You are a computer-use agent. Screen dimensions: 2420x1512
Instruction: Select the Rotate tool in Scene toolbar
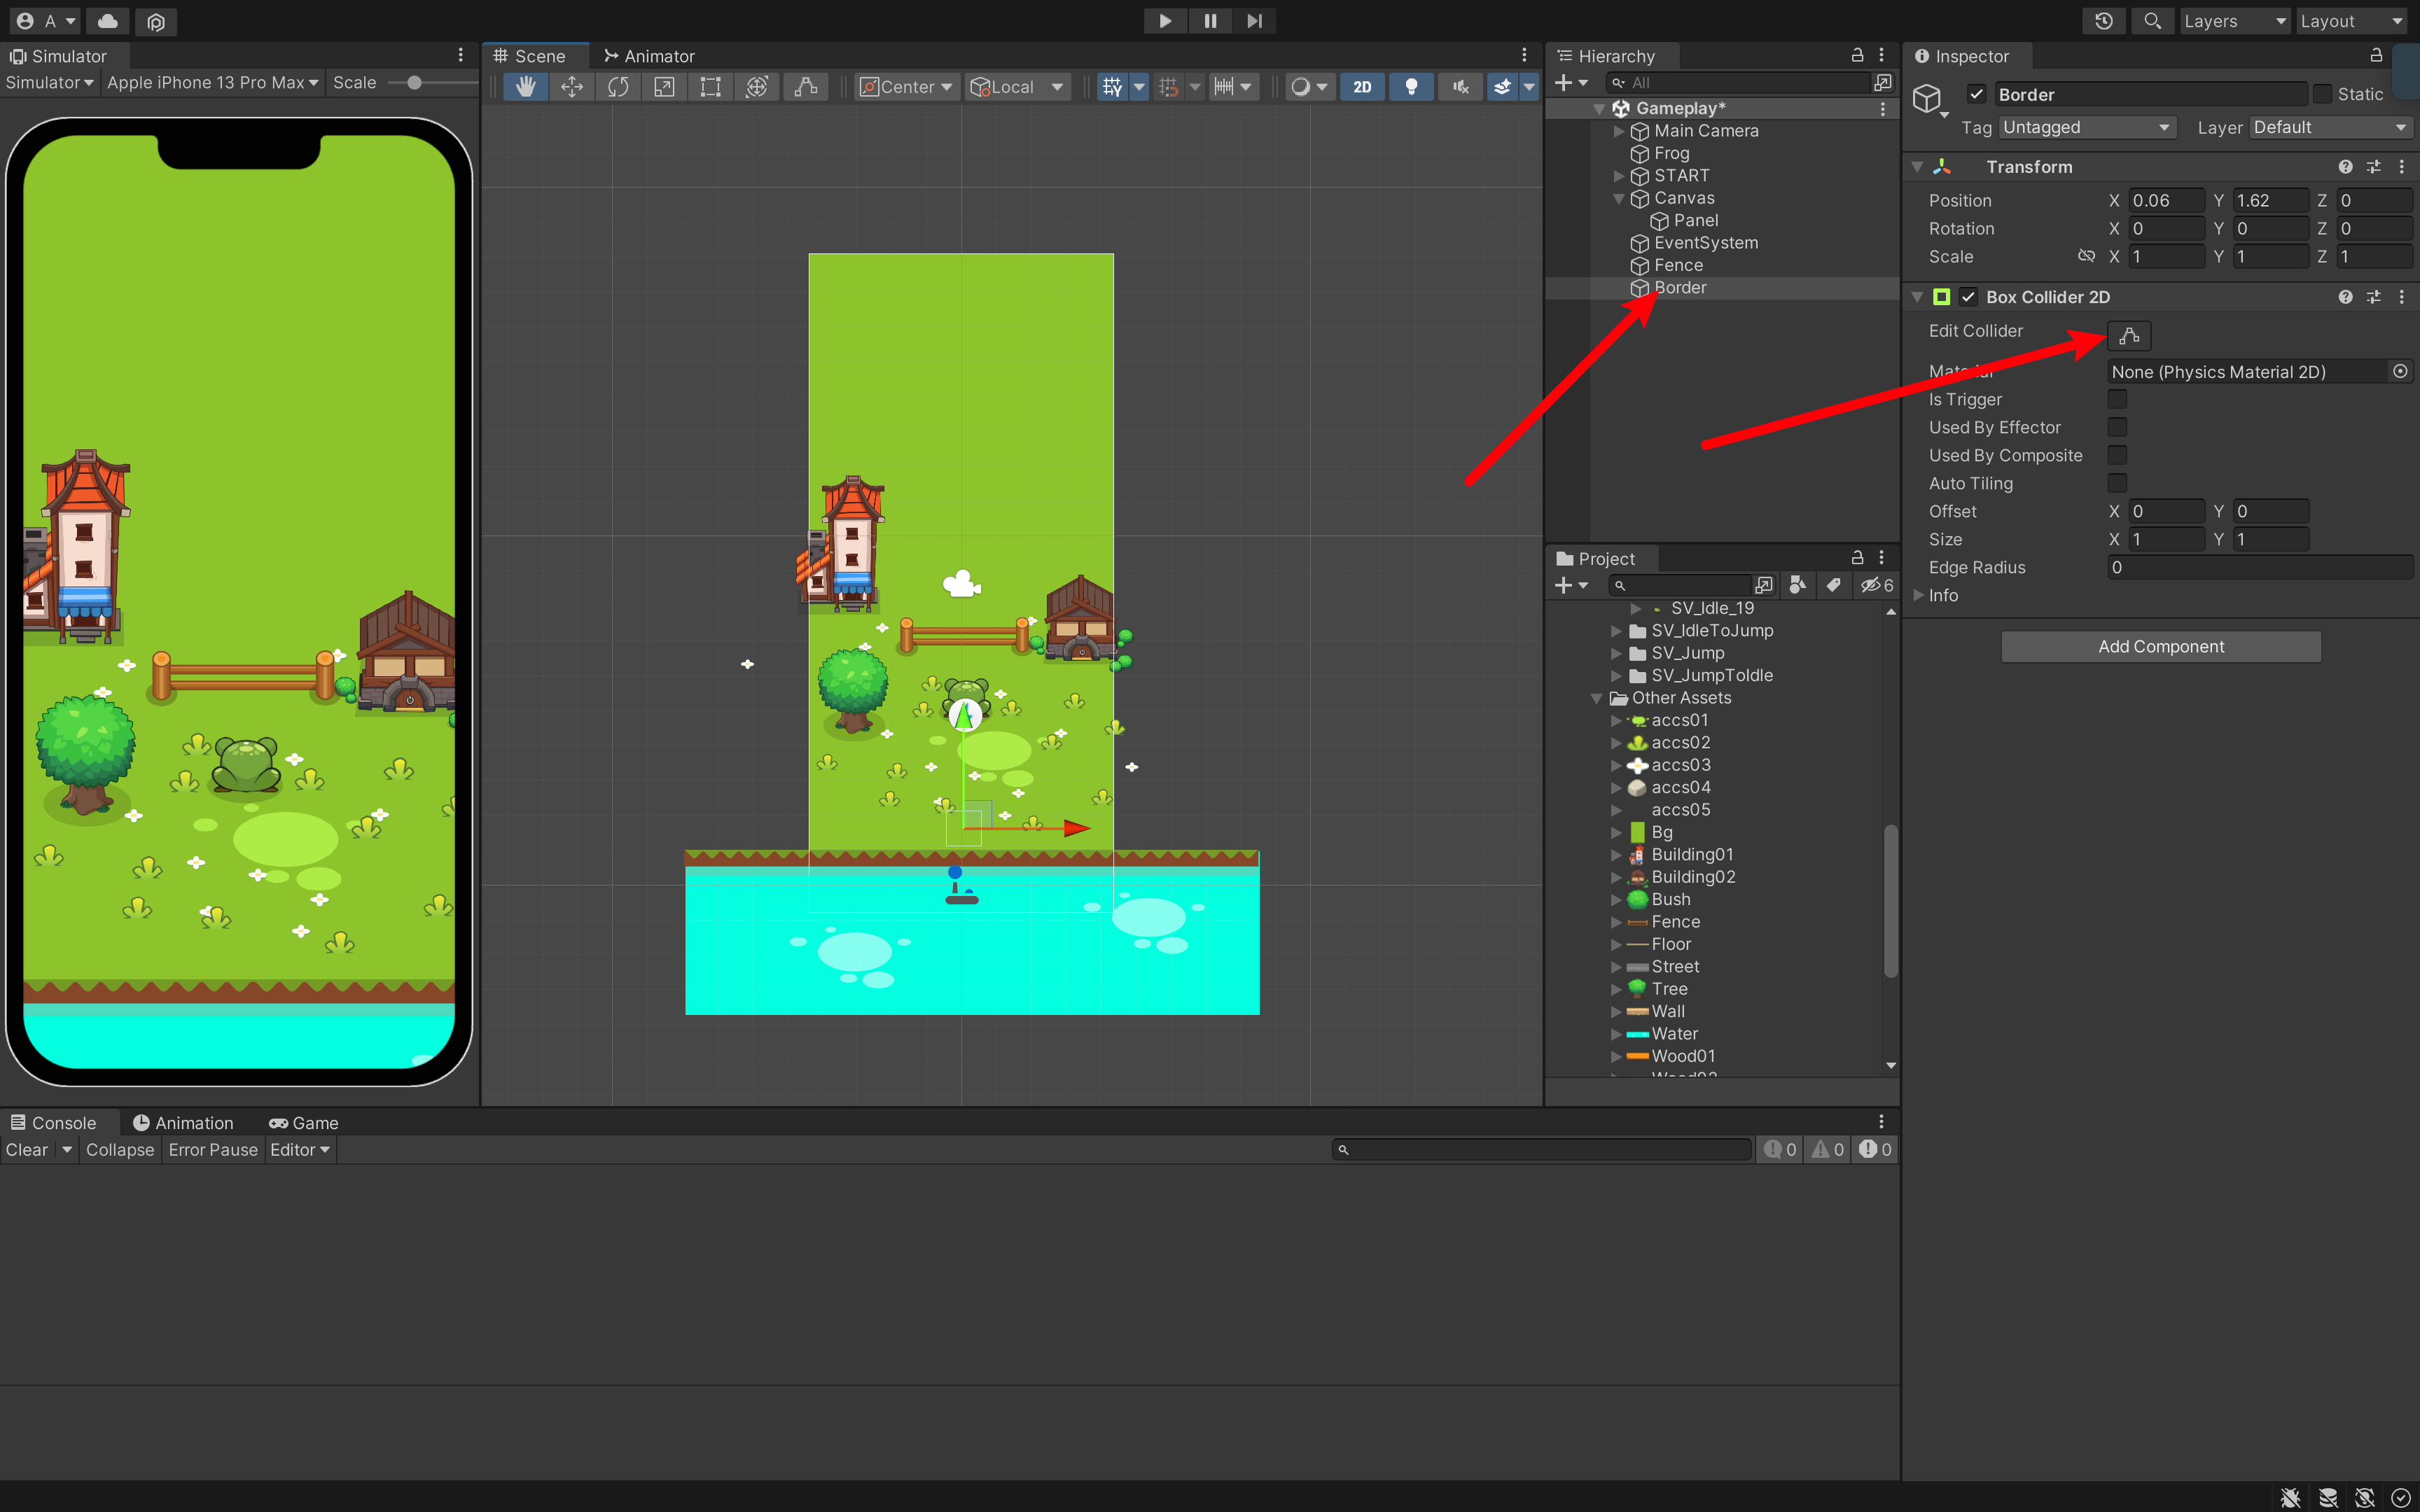click(618, 87)
